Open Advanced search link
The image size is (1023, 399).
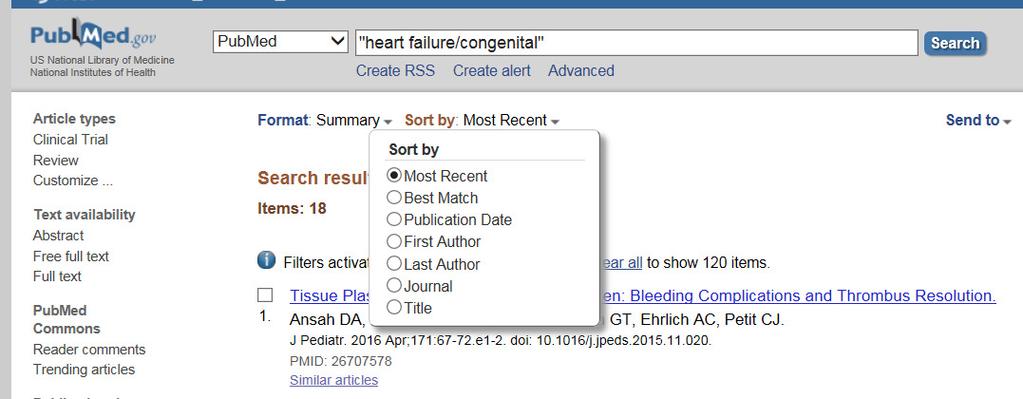(x=581, y=70)
